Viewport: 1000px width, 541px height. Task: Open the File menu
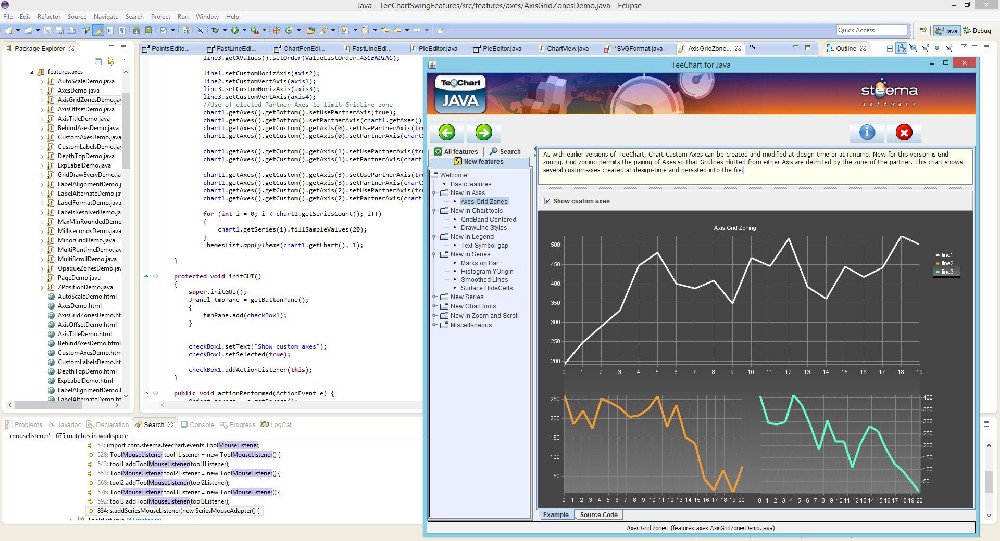point(8,16)
